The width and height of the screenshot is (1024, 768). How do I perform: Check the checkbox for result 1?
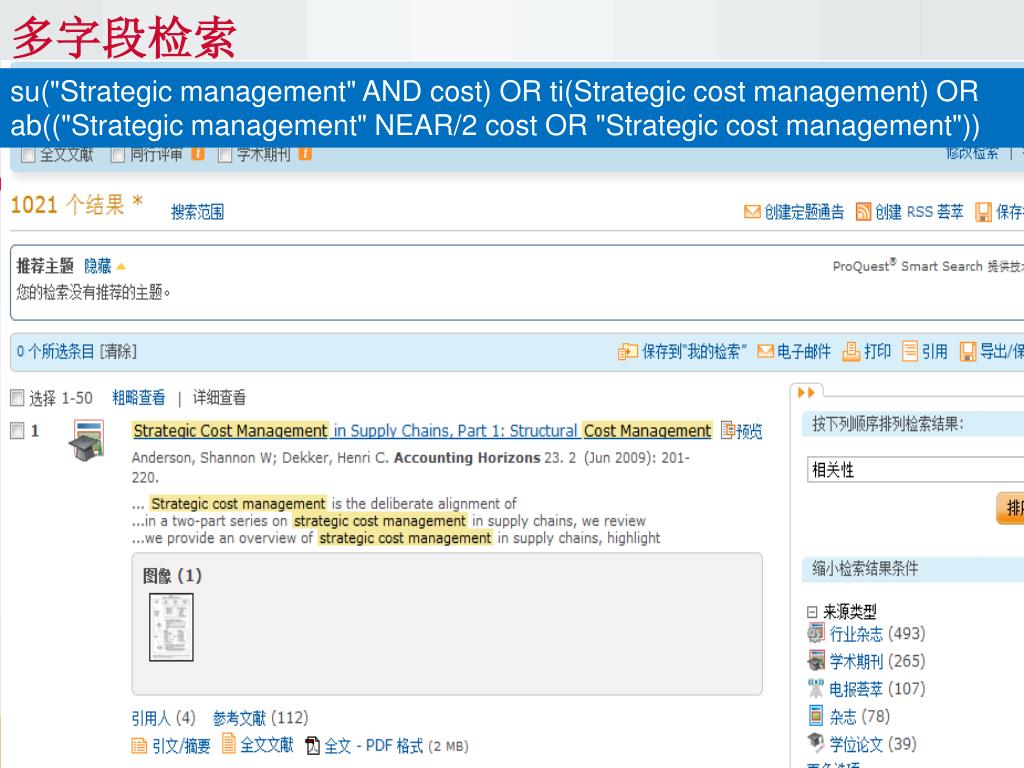[17, 430]
